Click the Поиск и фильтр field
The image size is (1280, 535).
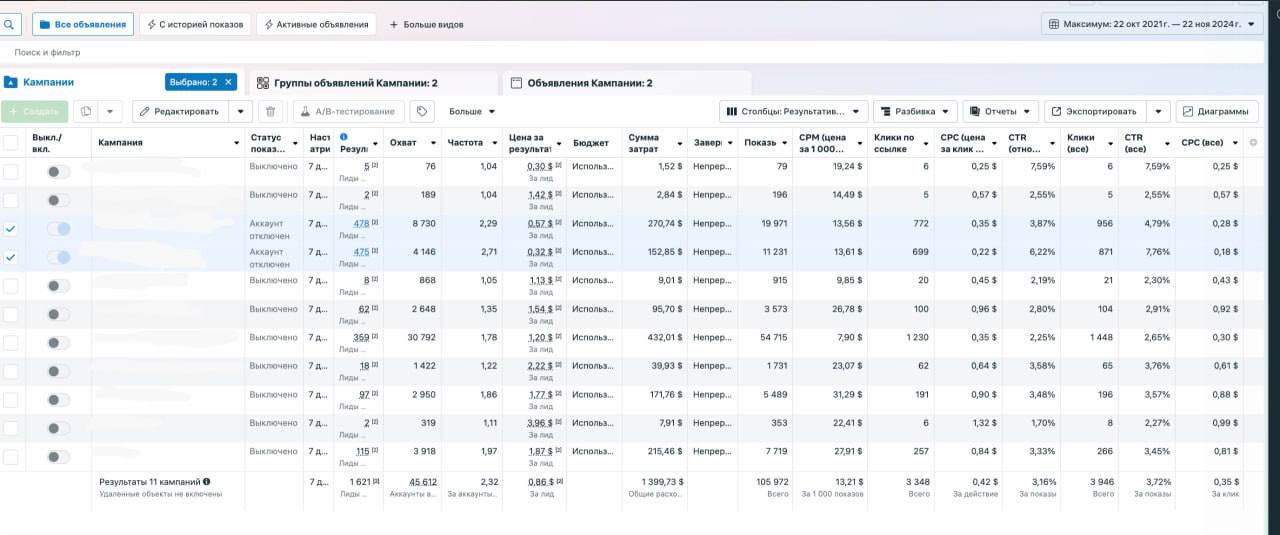(640, 52)
